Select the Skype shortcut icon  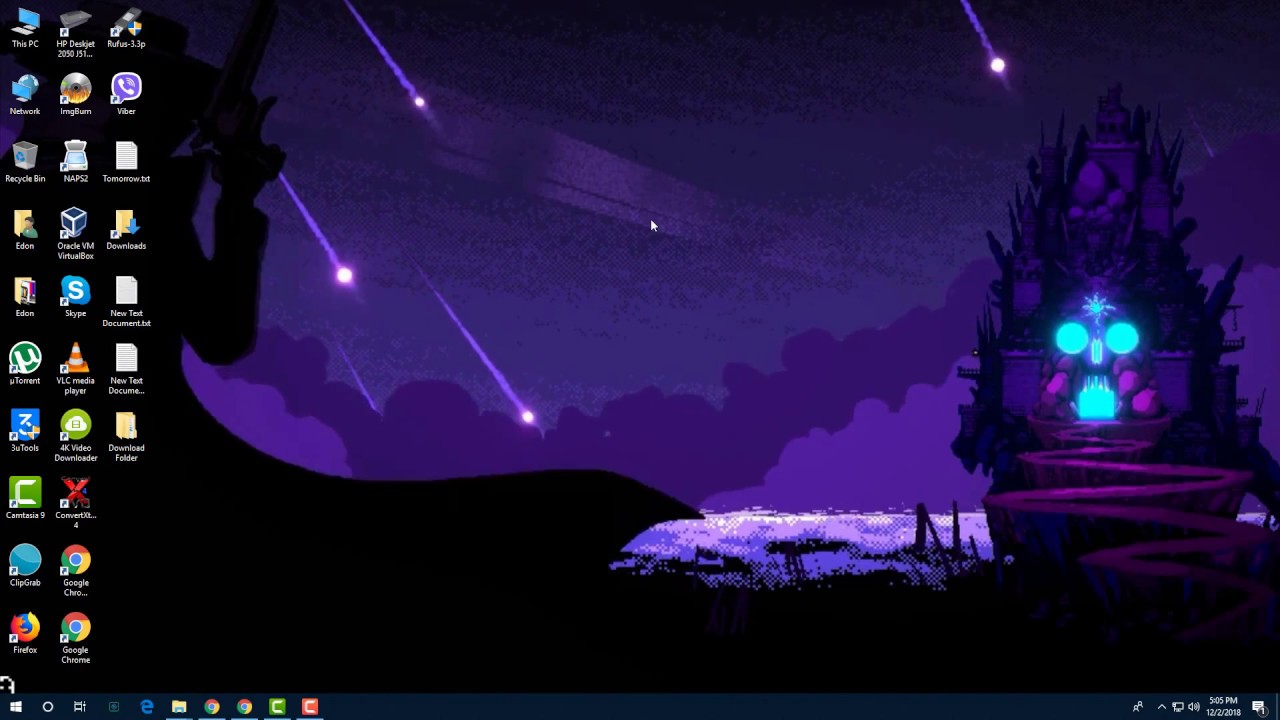click(x=75, y=296)
